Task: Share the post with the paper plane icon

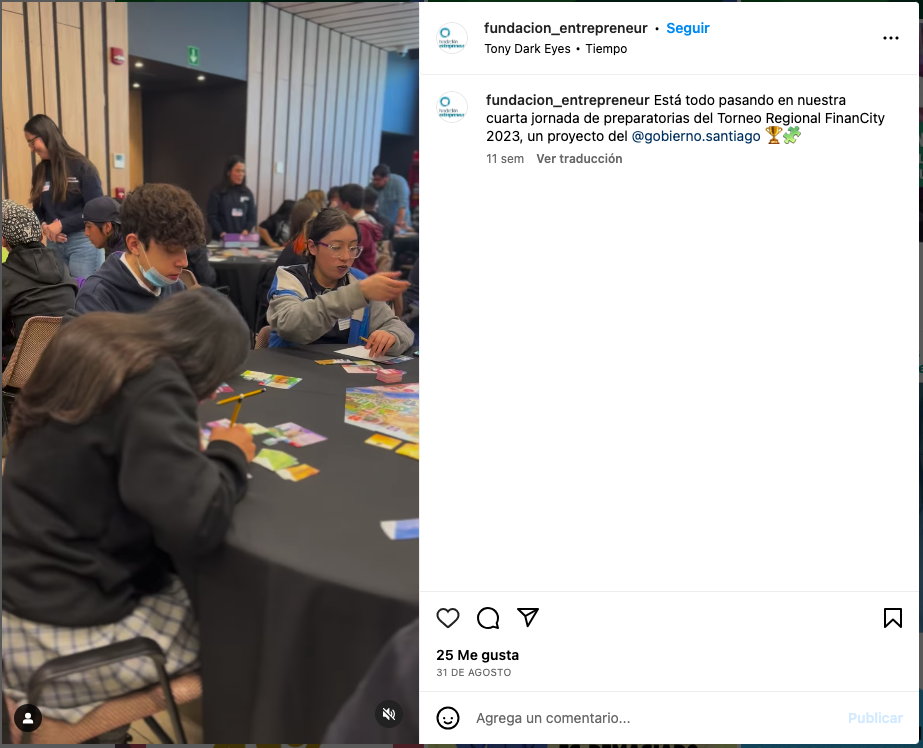Action: coord(528,617)
